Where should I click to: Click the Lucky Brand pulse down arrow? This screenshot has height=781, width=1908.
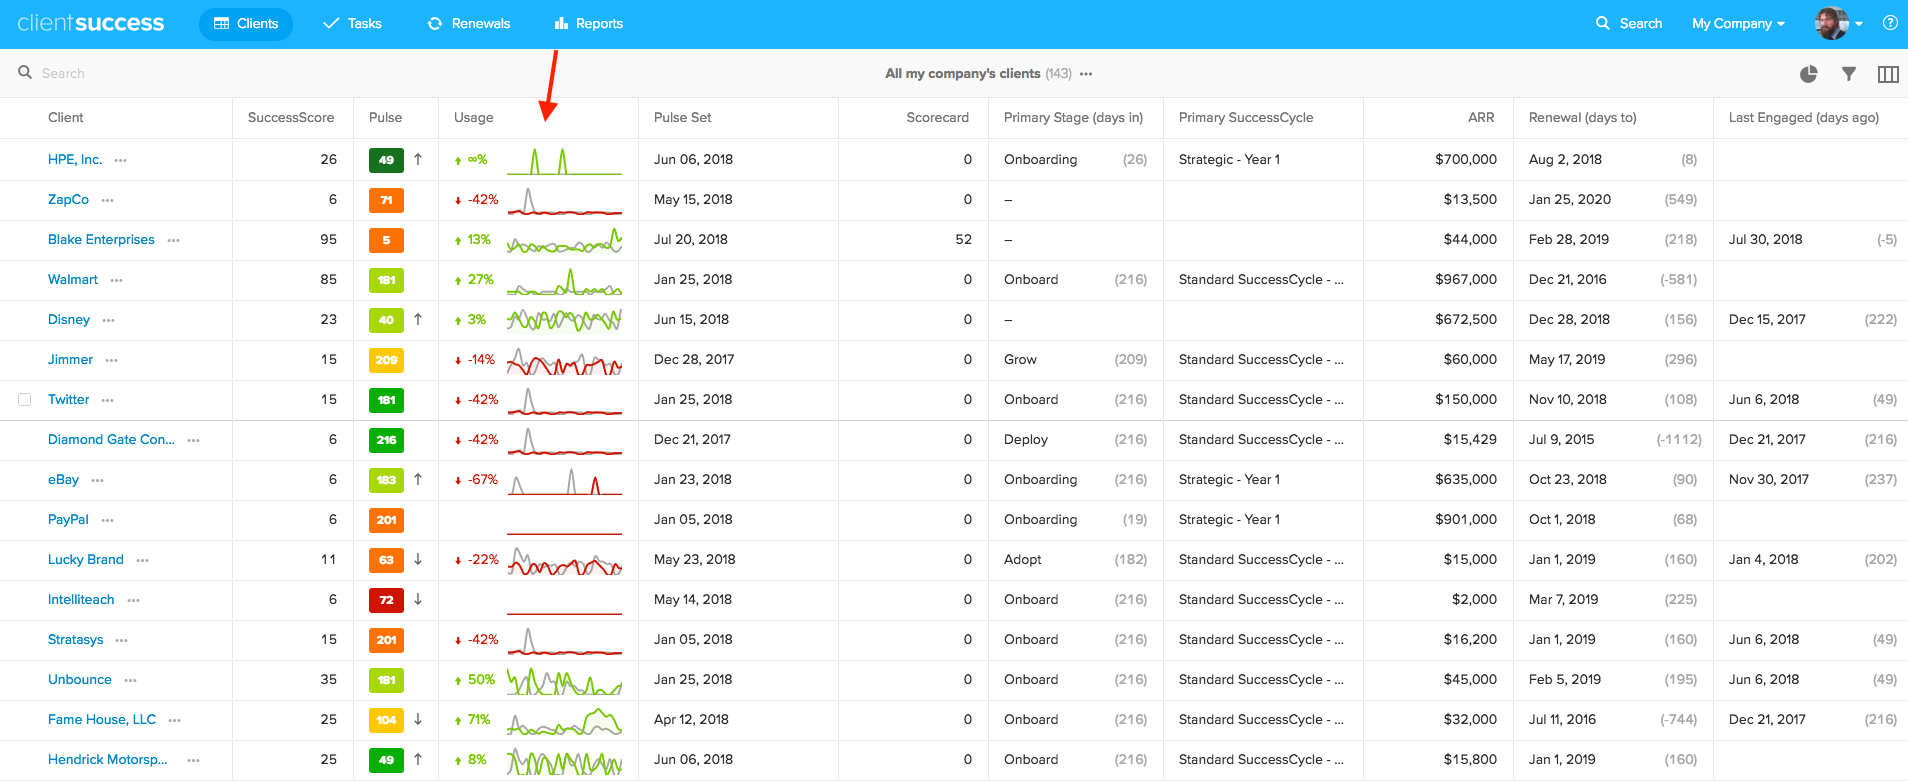coord(418,559)
